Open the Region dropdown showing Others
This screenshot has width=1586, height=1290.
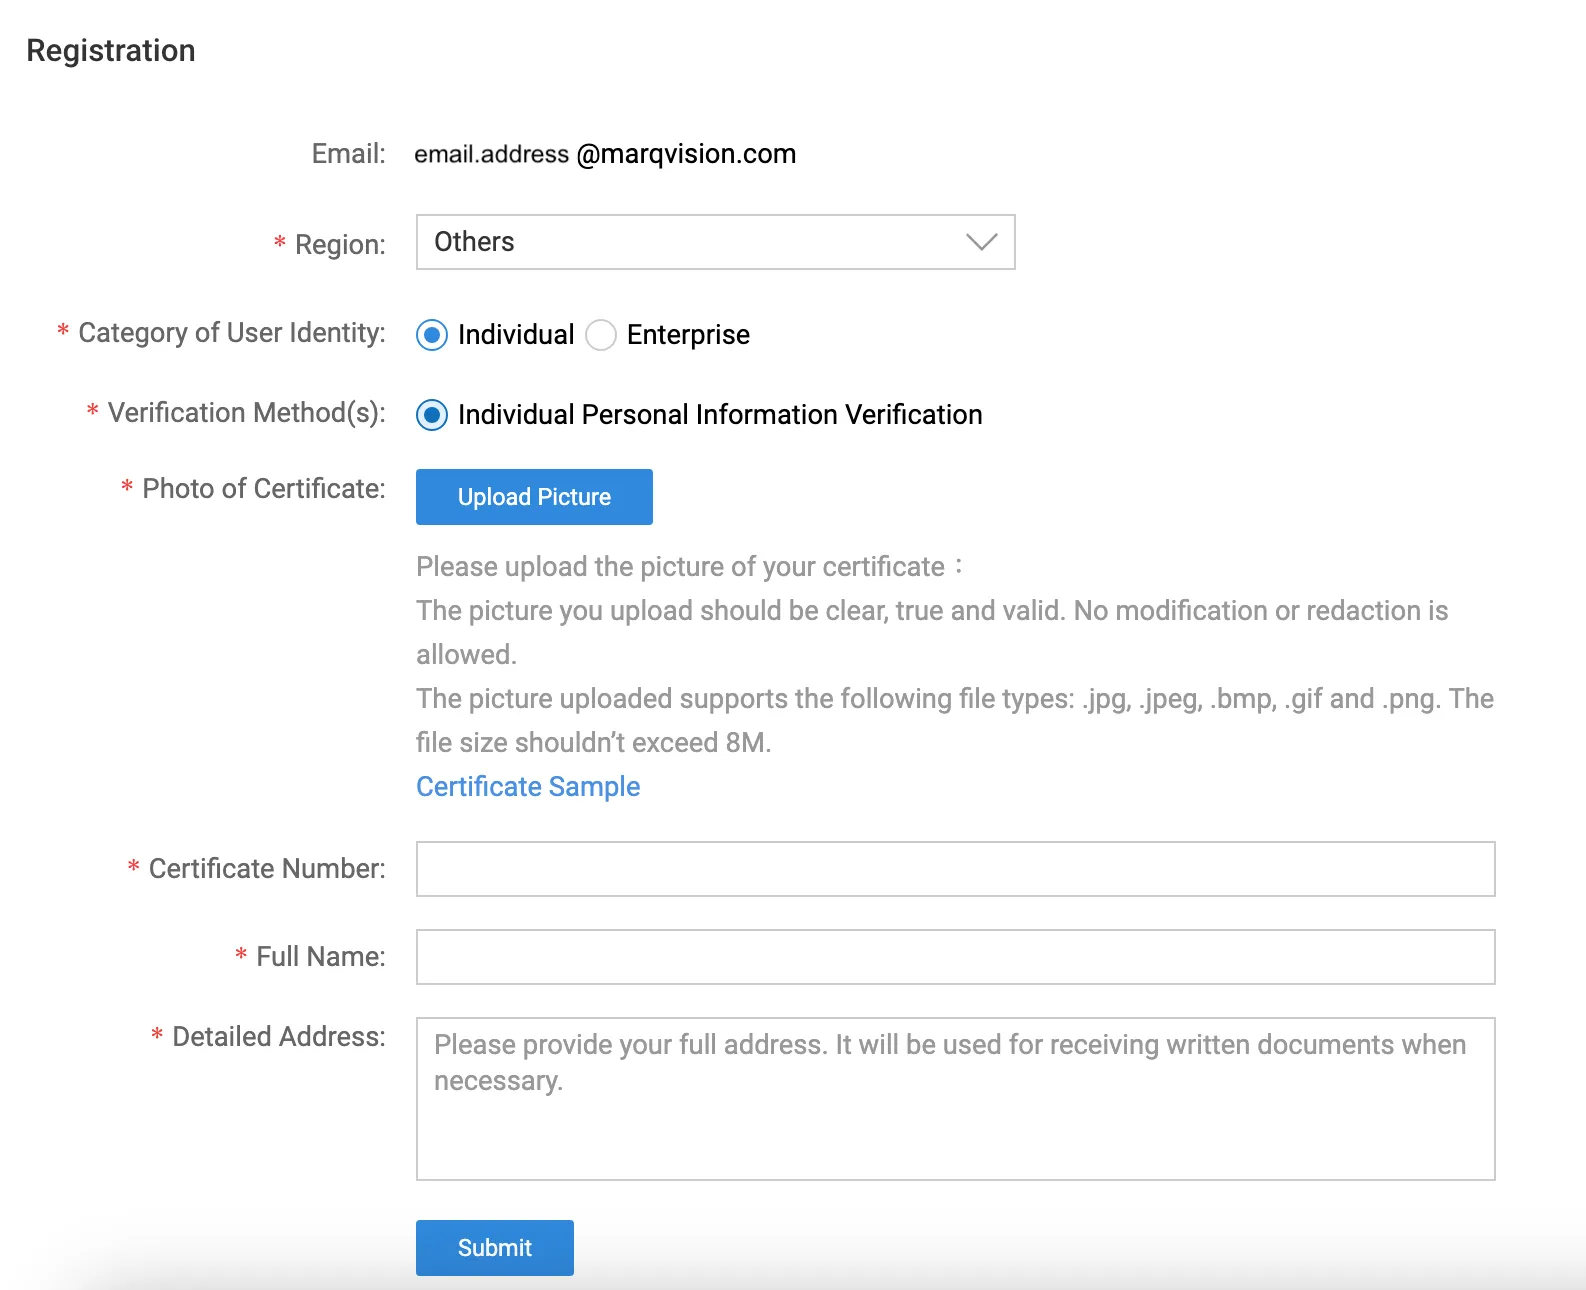coord(715,242)
